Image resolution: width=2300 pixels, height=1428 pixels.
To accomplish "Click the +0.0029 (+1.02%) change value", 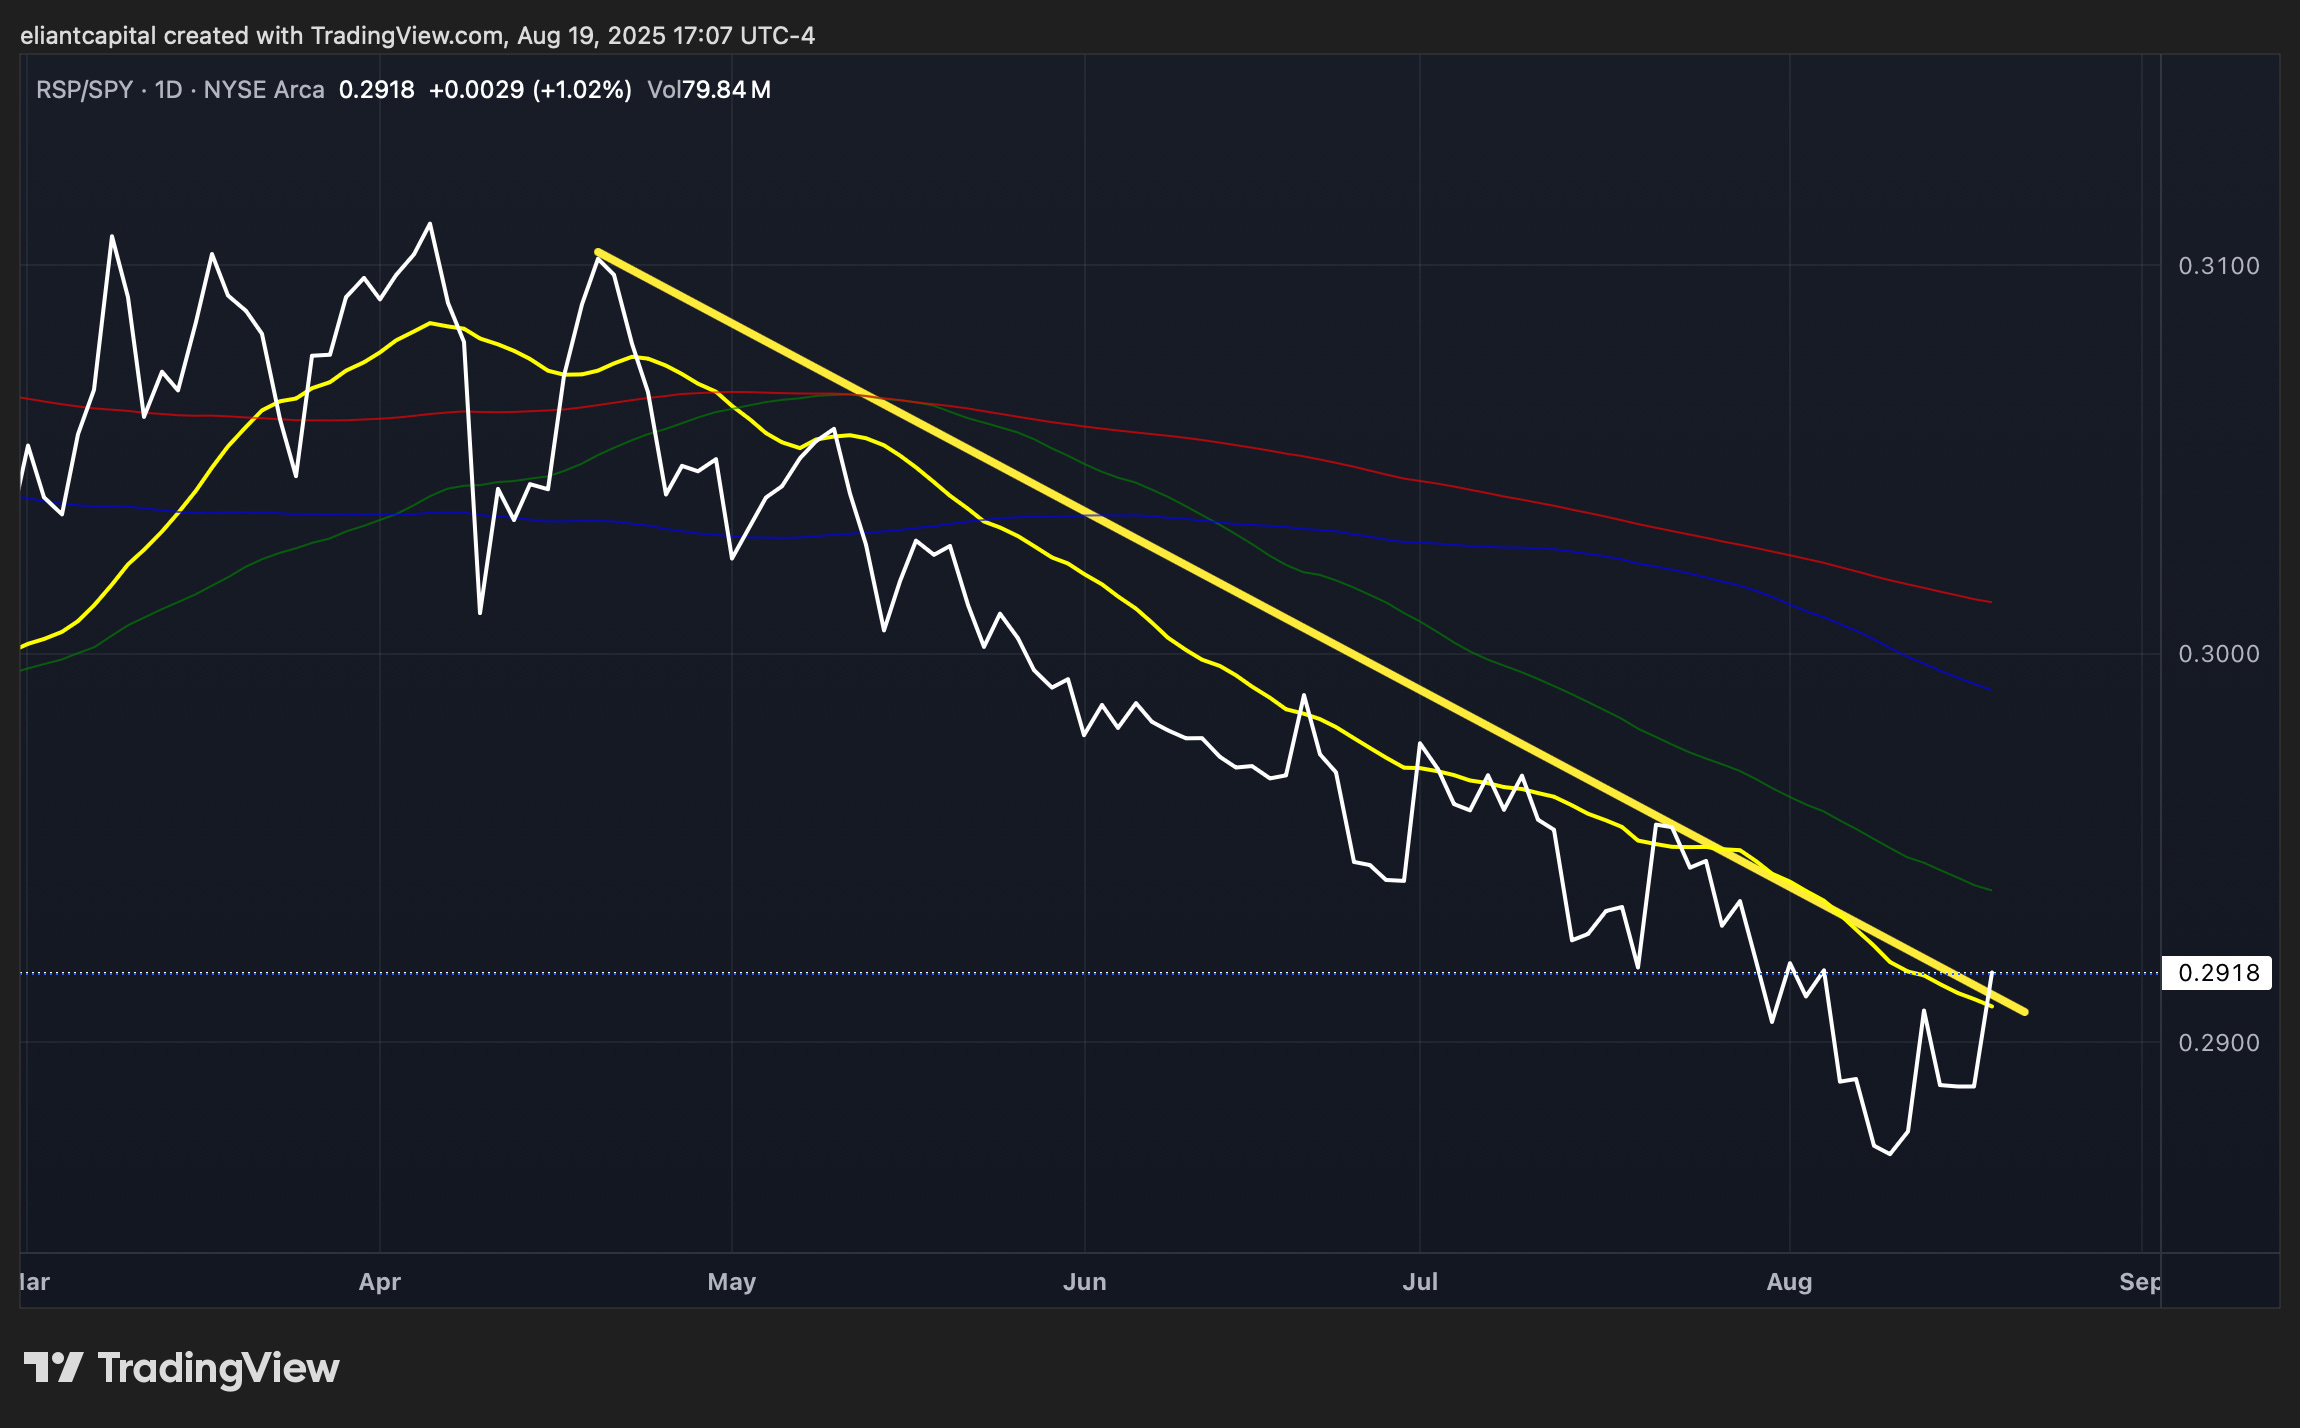I will pyautogui.click(x=530, y=90).
